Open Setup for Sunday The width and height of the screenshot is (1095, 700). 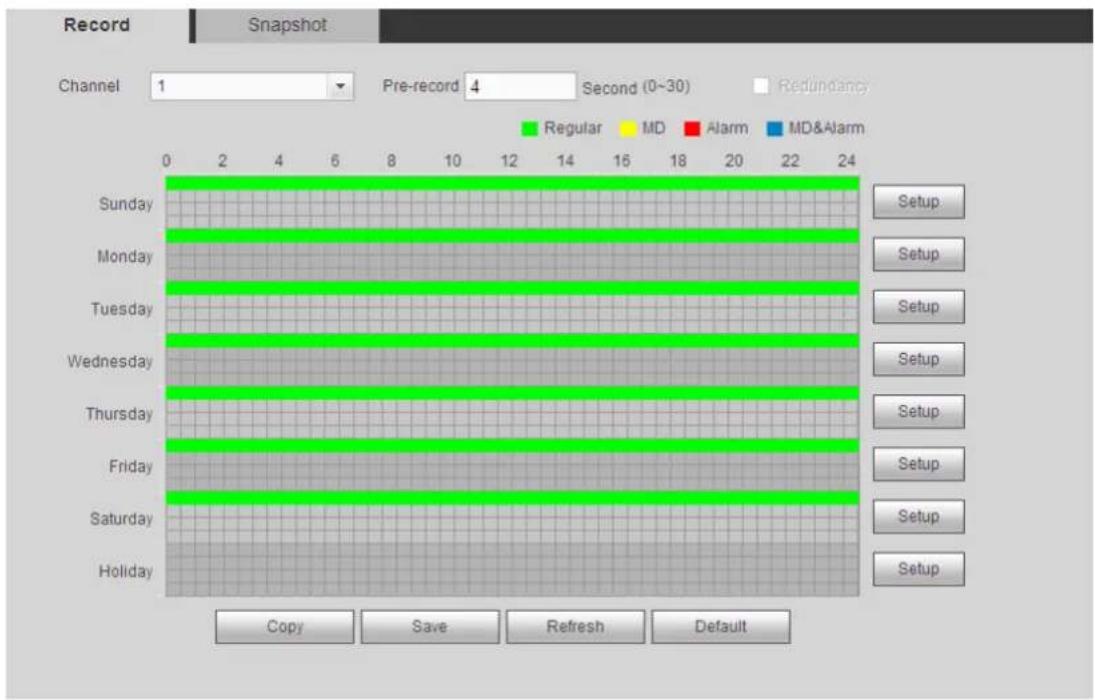918,202
